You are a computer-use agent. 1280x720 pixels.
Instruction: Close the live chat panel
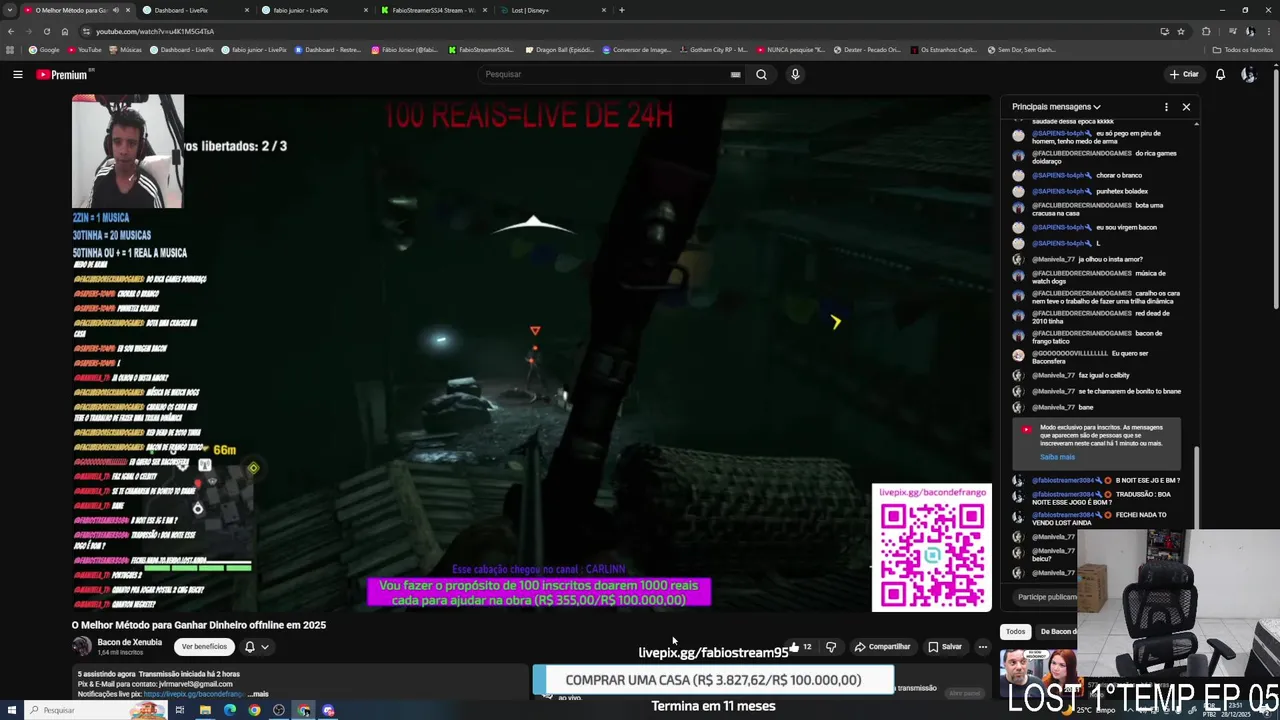(1186, 107)
